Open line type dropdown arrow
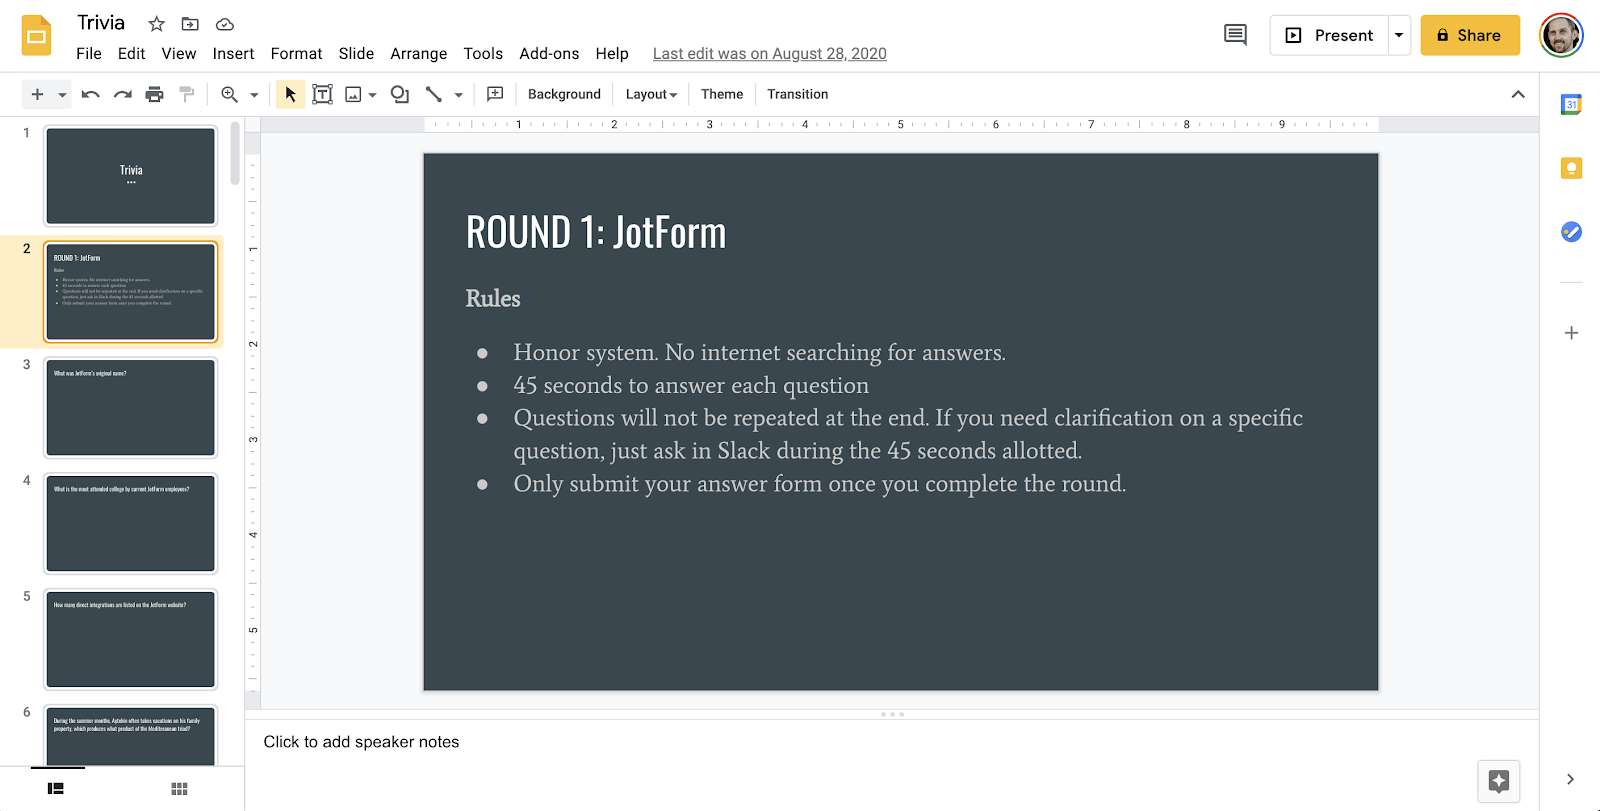 pos(458,95)
